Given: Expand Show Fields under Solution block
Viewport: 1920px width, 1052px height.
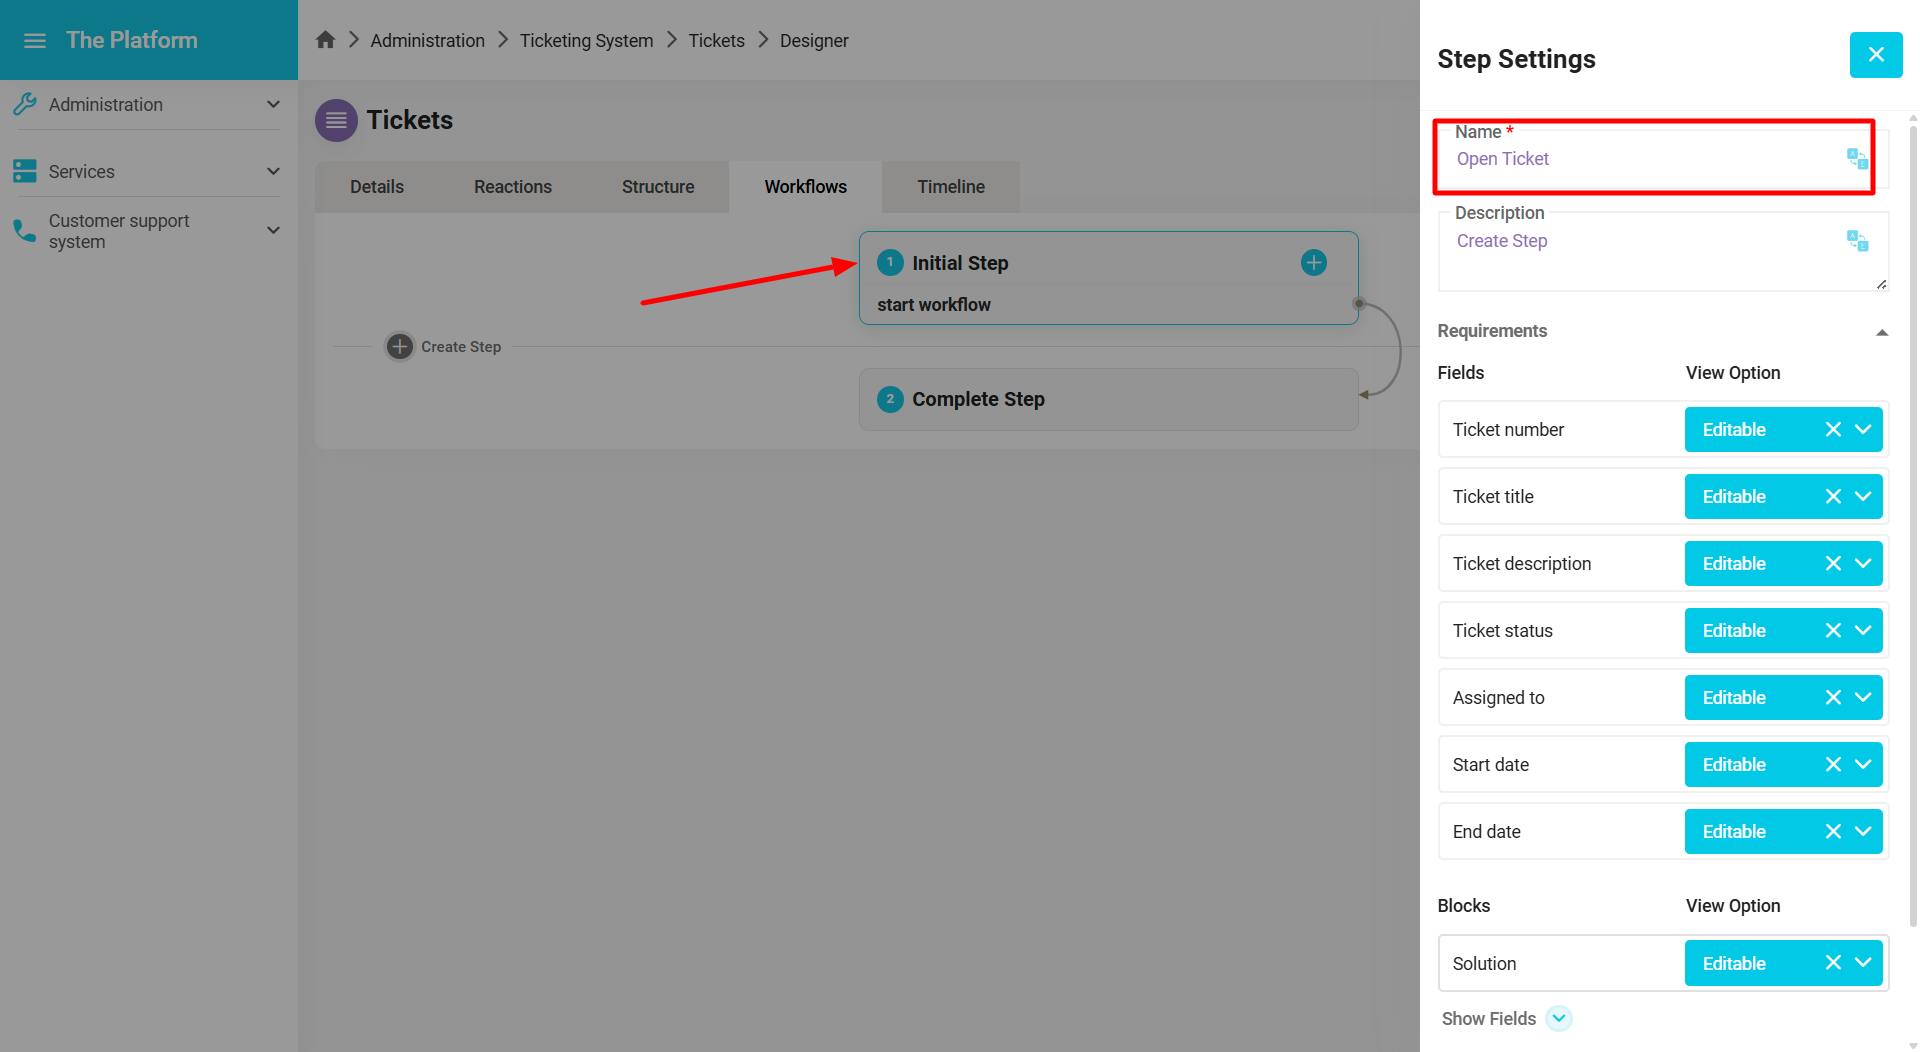Looking at the screenshot, I should pyautogui.click(x=1558, y=1019).
